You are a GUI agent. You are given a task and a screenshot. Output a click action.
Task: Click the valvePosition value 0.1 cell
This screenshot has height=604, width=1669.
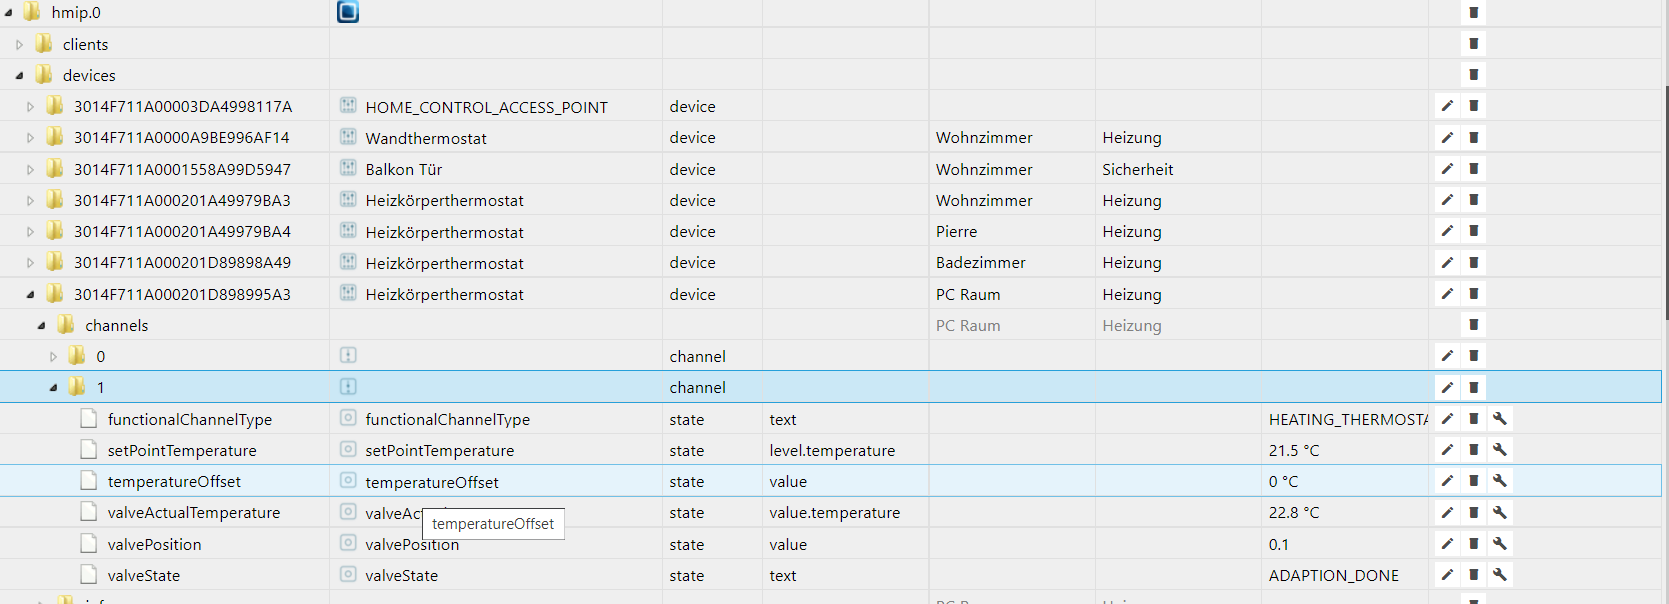point(1279,545)
